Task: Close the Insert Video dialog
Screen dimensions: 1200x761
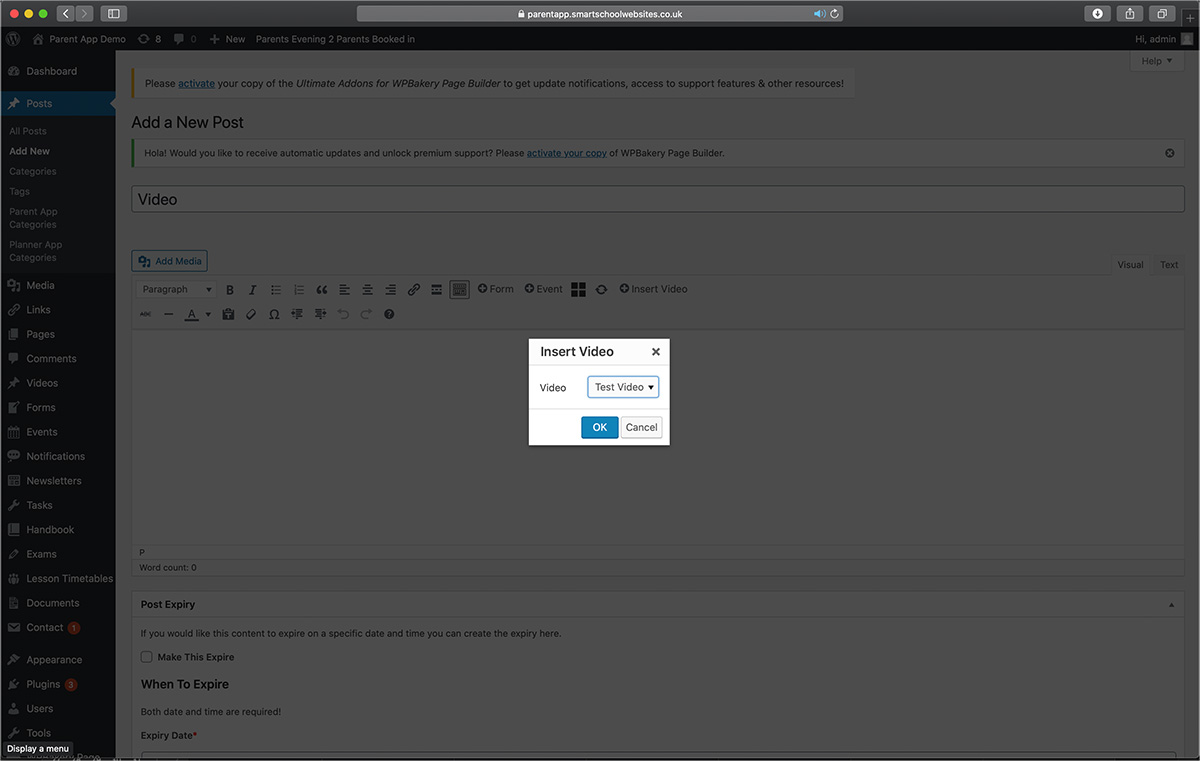Action: (656, 352)
